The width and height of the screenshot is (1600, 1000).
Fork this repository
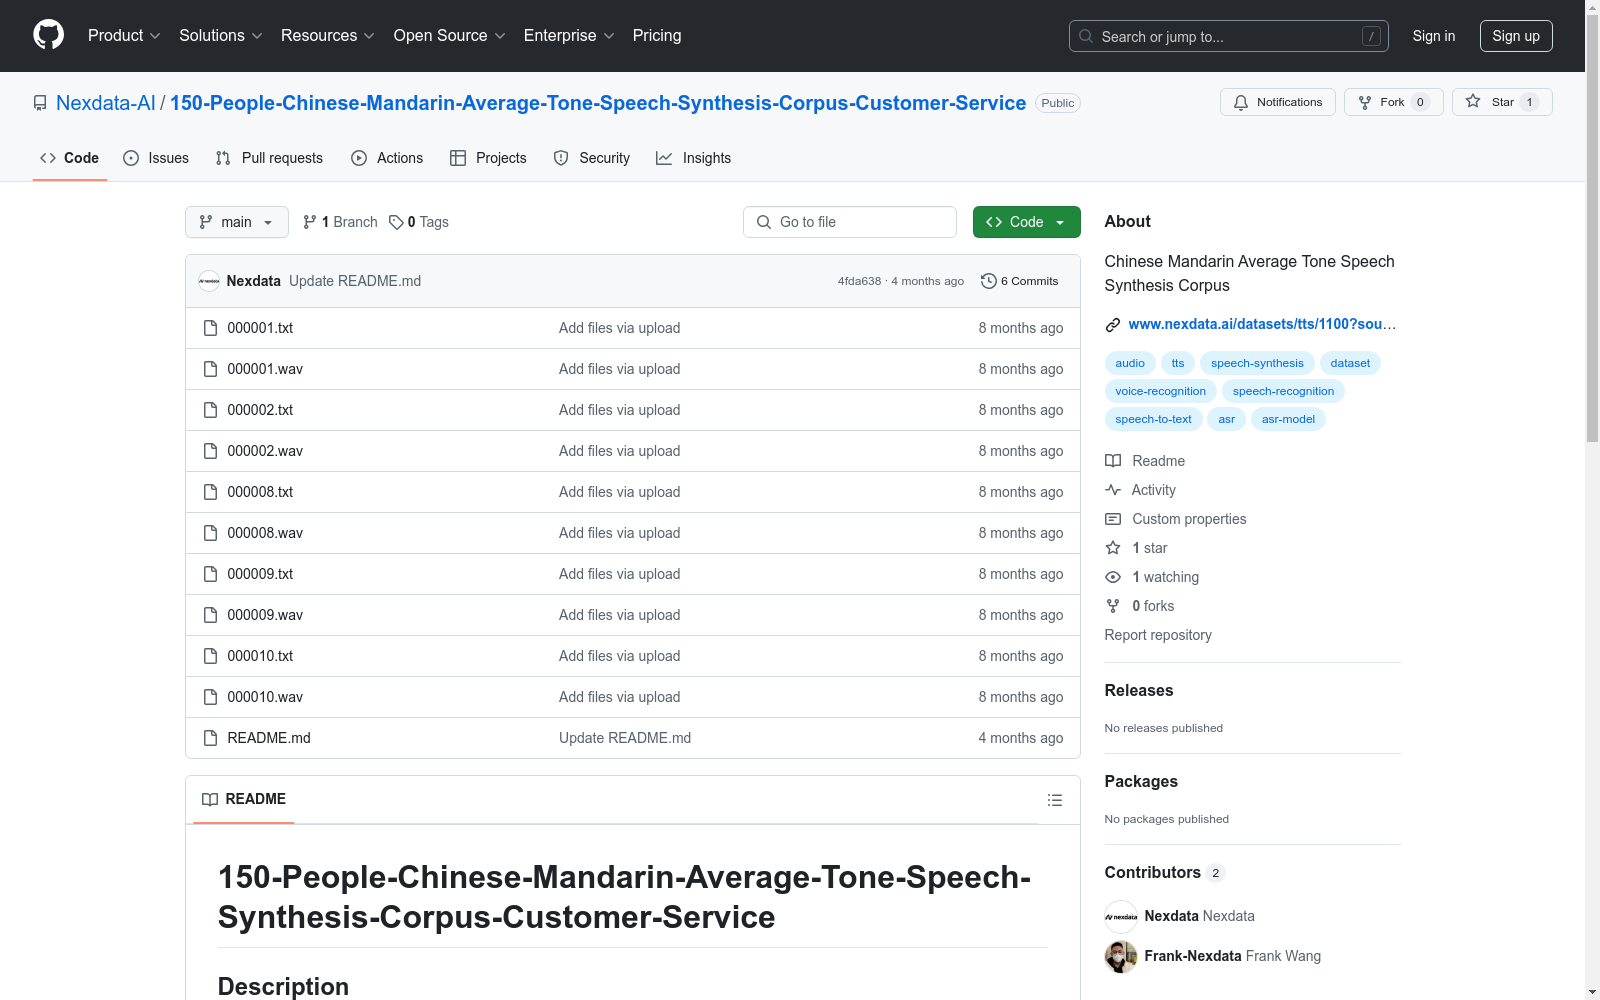(x=1393, y=102)
